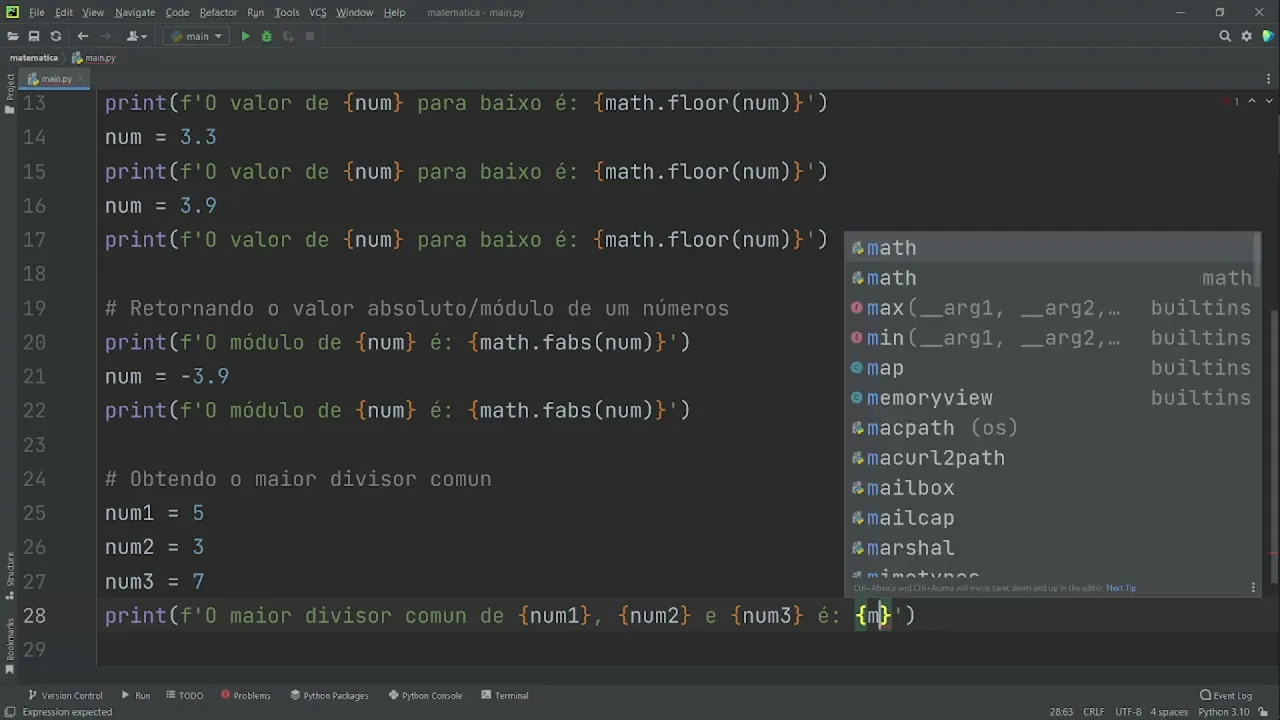1280x720 pixels.
Task: Start debugging with the green bug icon
Action: (267, 36)
